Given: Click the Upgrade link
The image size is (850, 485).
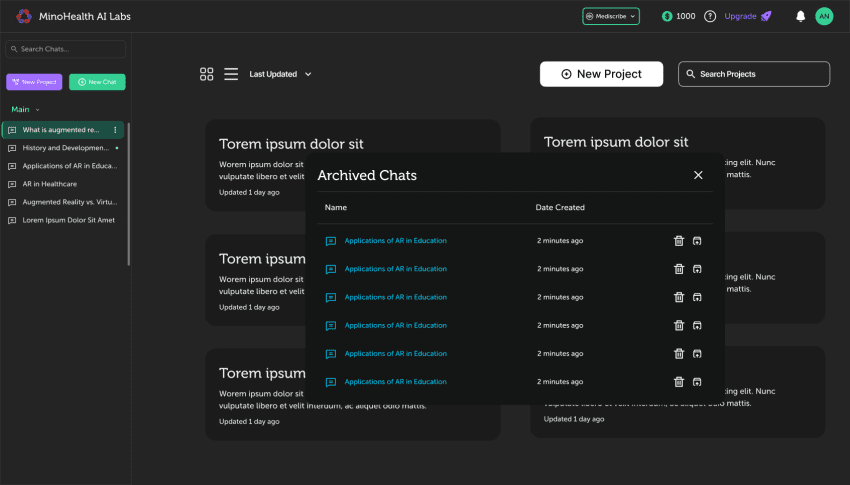Looking at the screenshot, I should pyautogui.click(x=740, y=16).
